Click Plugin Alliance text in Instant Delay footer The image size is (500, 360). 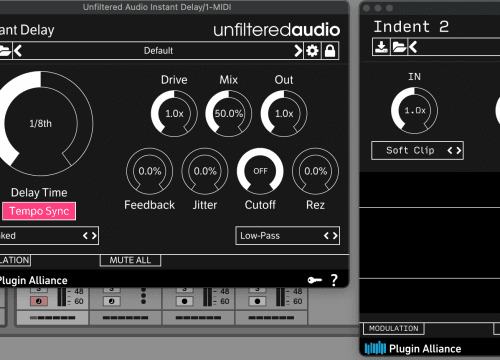[x=33, y=281]
